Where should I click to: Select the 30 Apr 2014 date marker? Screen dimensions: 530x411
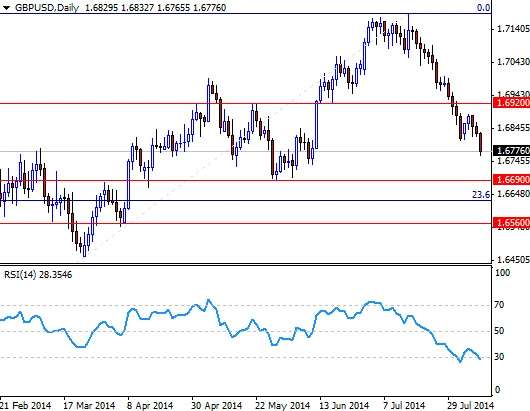coord(217,405)
